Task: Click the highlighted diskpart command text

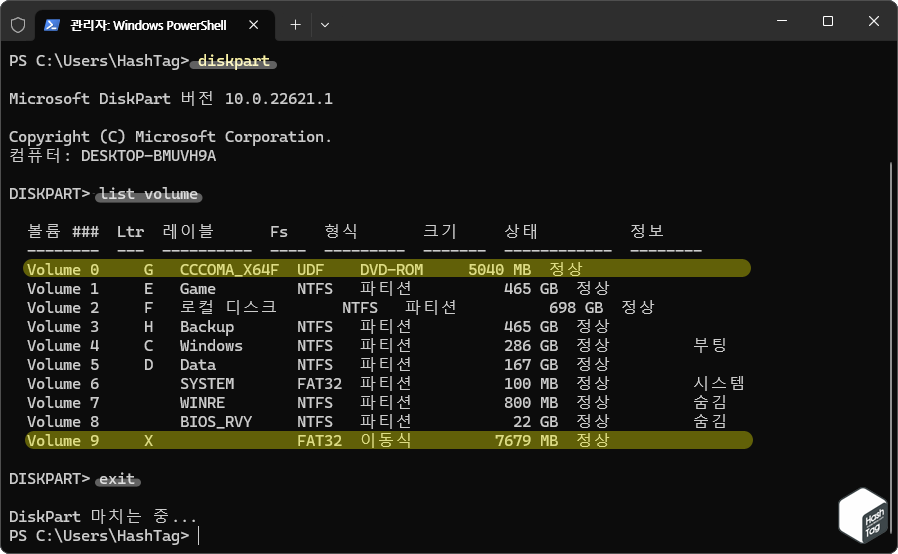Action: 234,61
